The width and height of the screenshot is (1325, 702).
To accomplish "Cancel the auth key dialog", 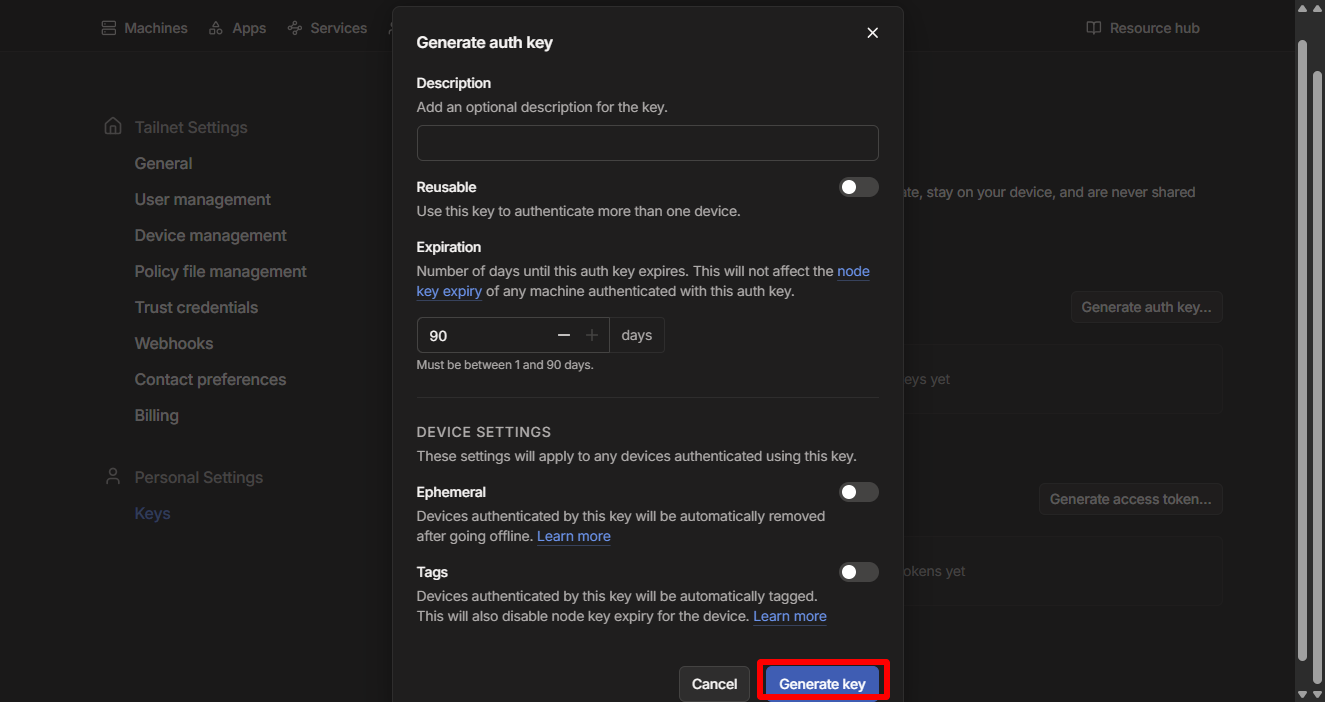I will point(714,684).
